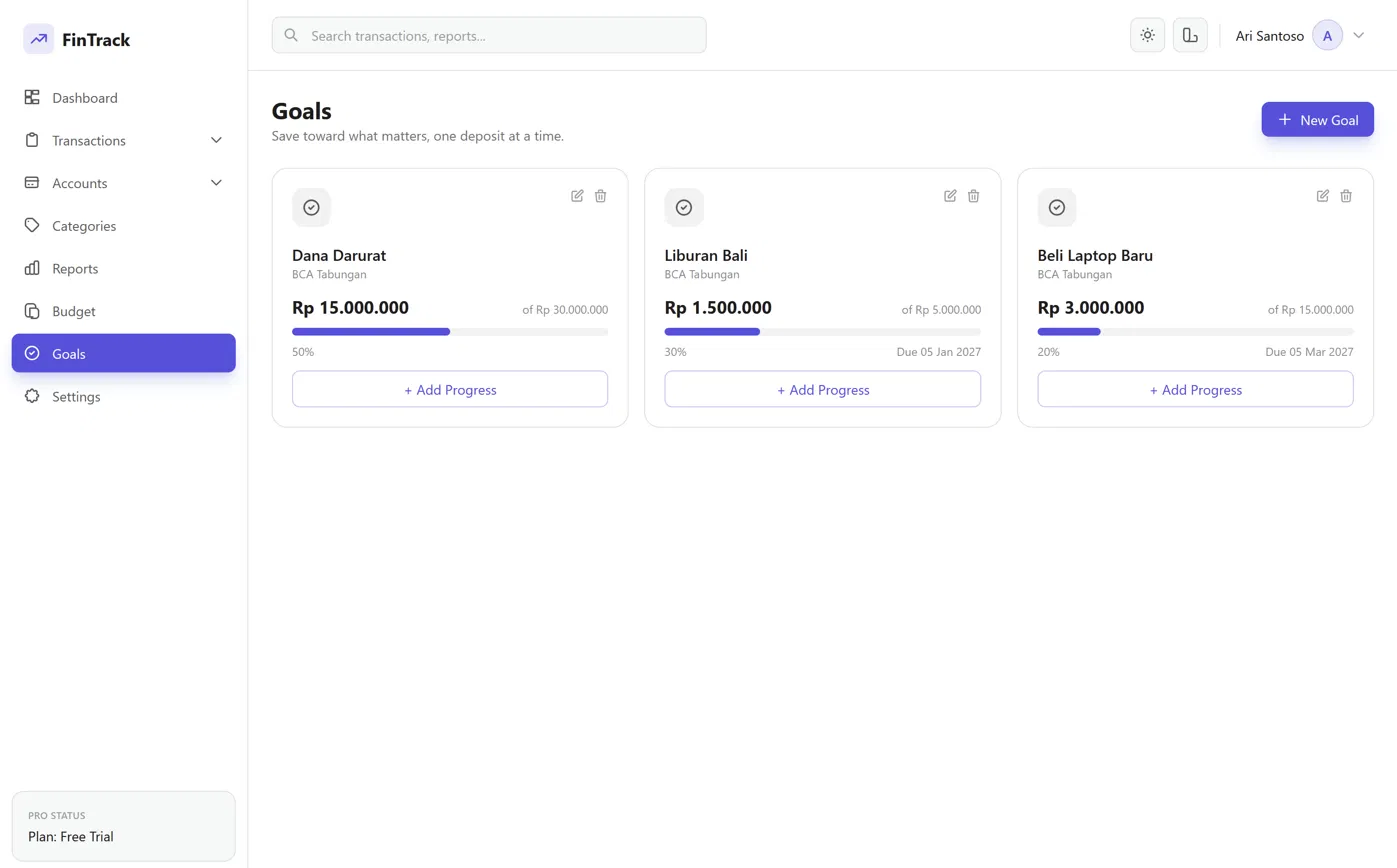Screen dimensions: 1397x868
Task: Open the Transactions sidebar item
Action: (x=123, y=140)
